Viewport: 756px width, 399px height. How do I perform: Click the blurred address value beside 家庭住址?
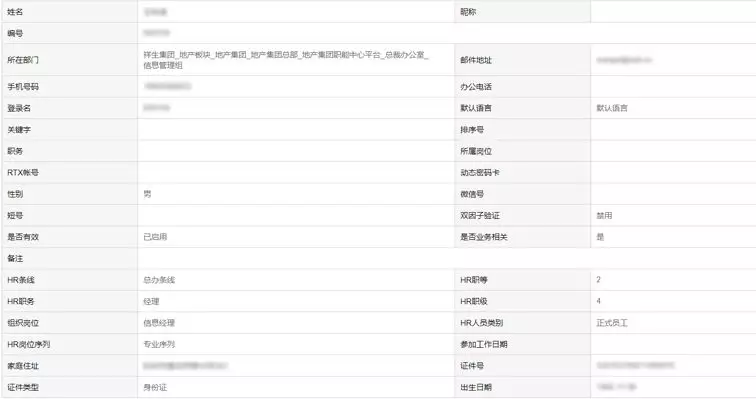[185, 366]
